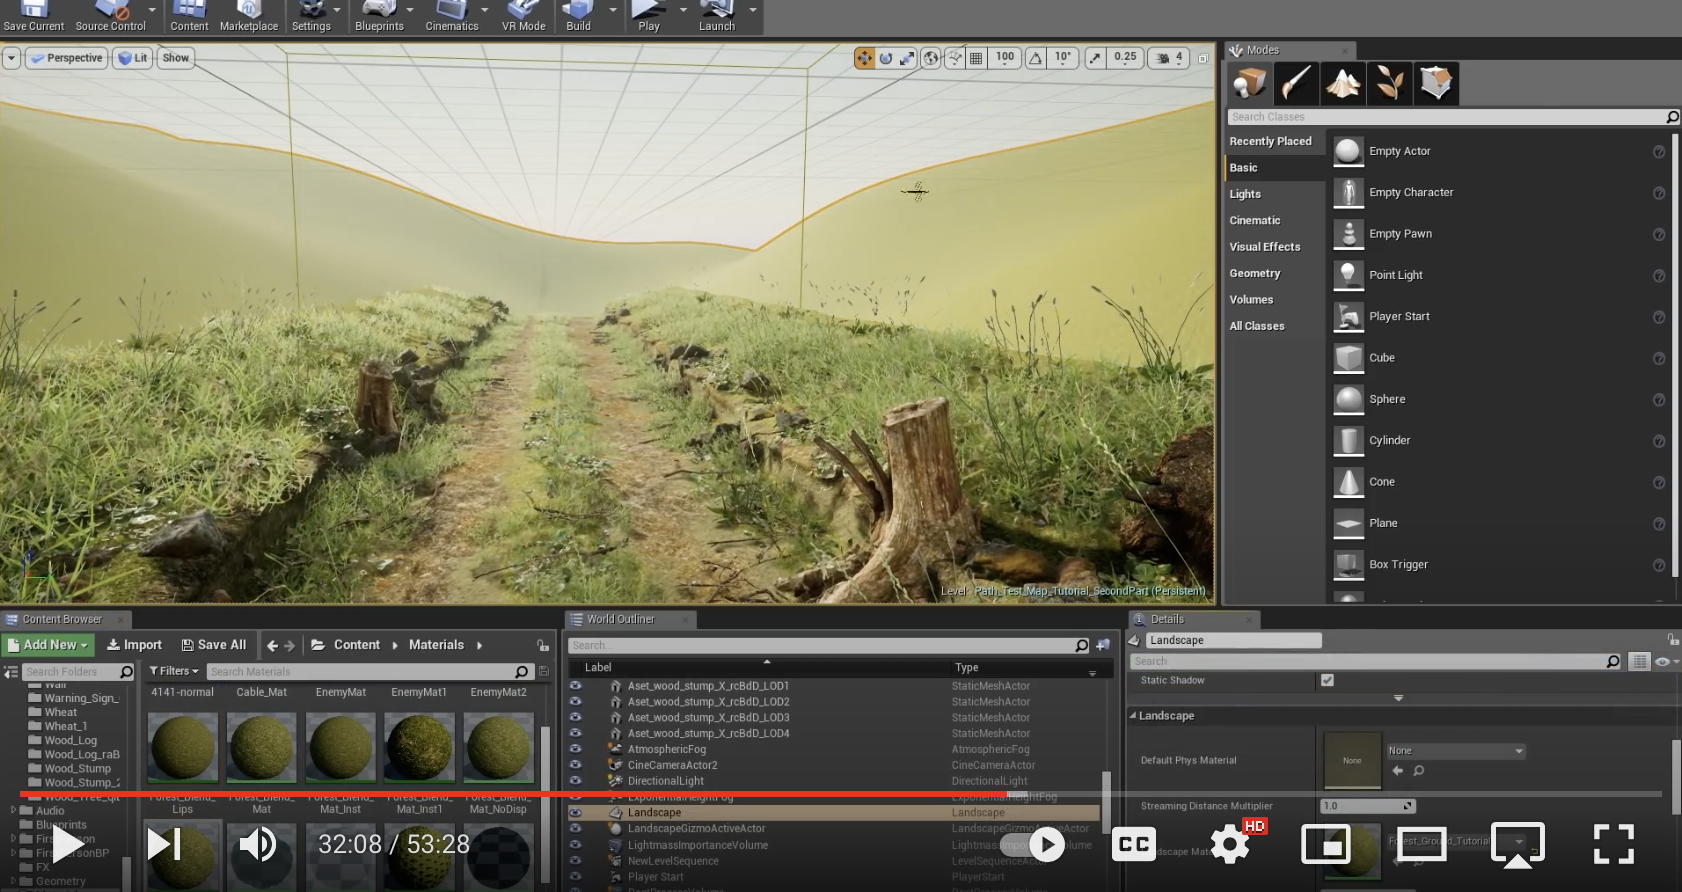
Task: Hide the CineCameraActor2 via eye icon
Action: pos(575,765)
